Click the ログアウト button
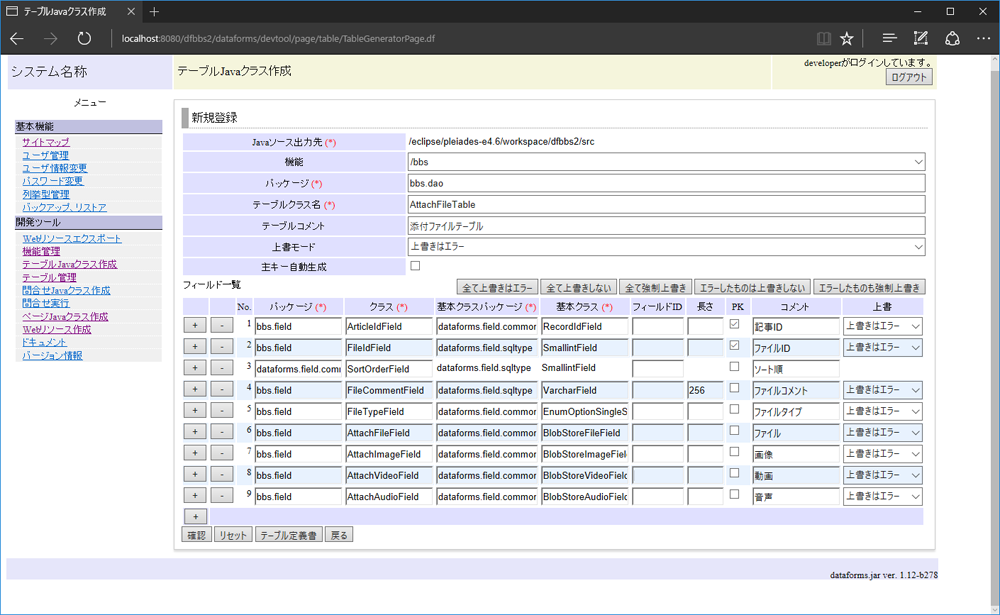Image resolution: width=1000 pixels, height=615 pixels. [909, 77]
